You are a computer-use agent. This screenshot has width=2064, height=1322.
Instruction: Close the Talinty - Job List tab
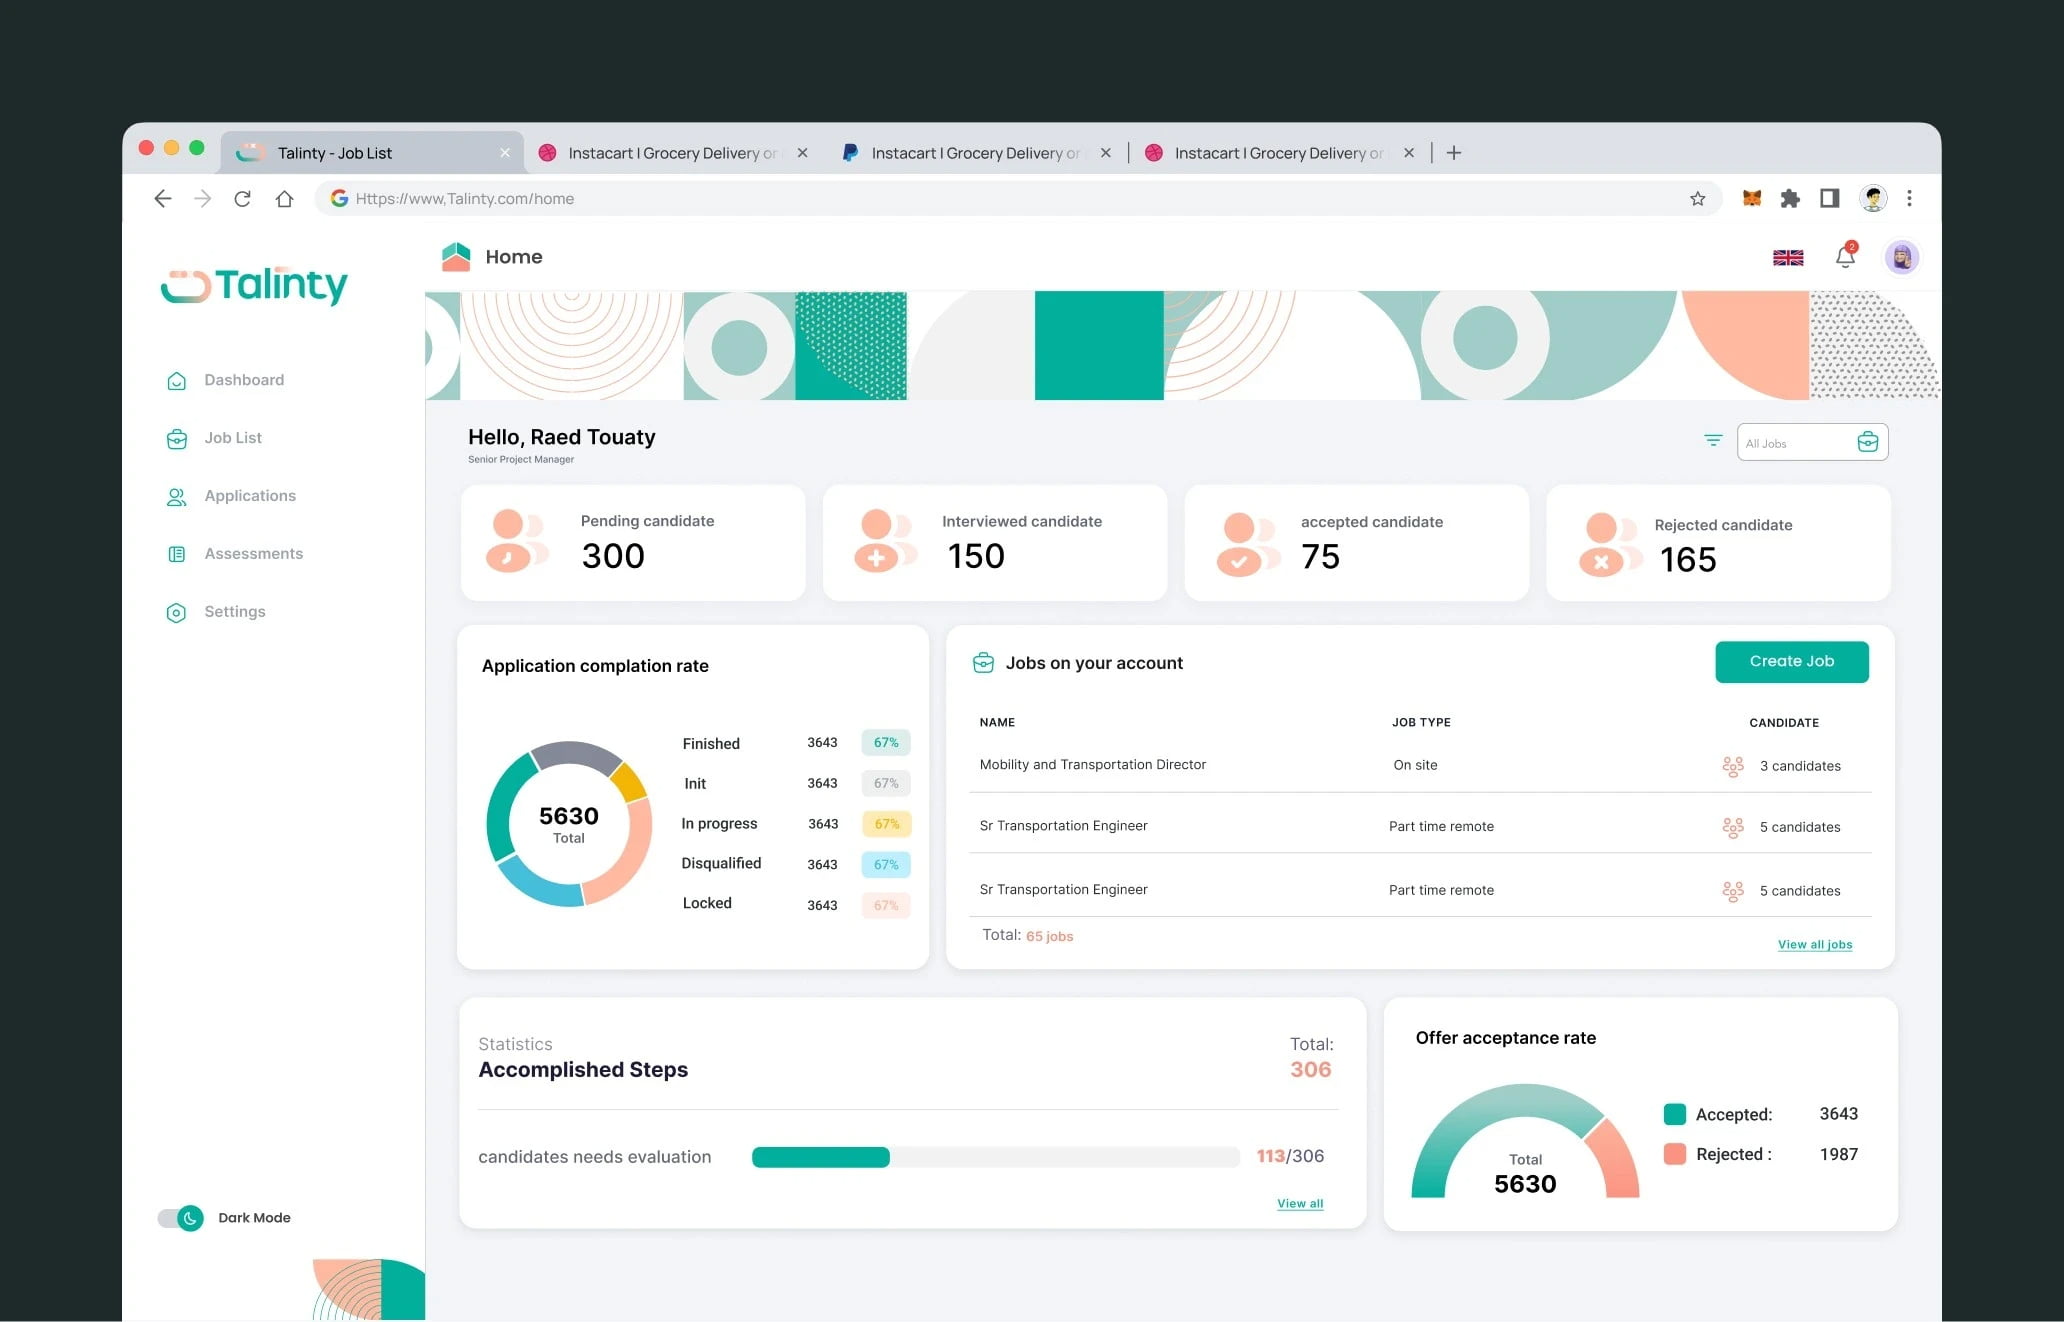click(504, 152)
